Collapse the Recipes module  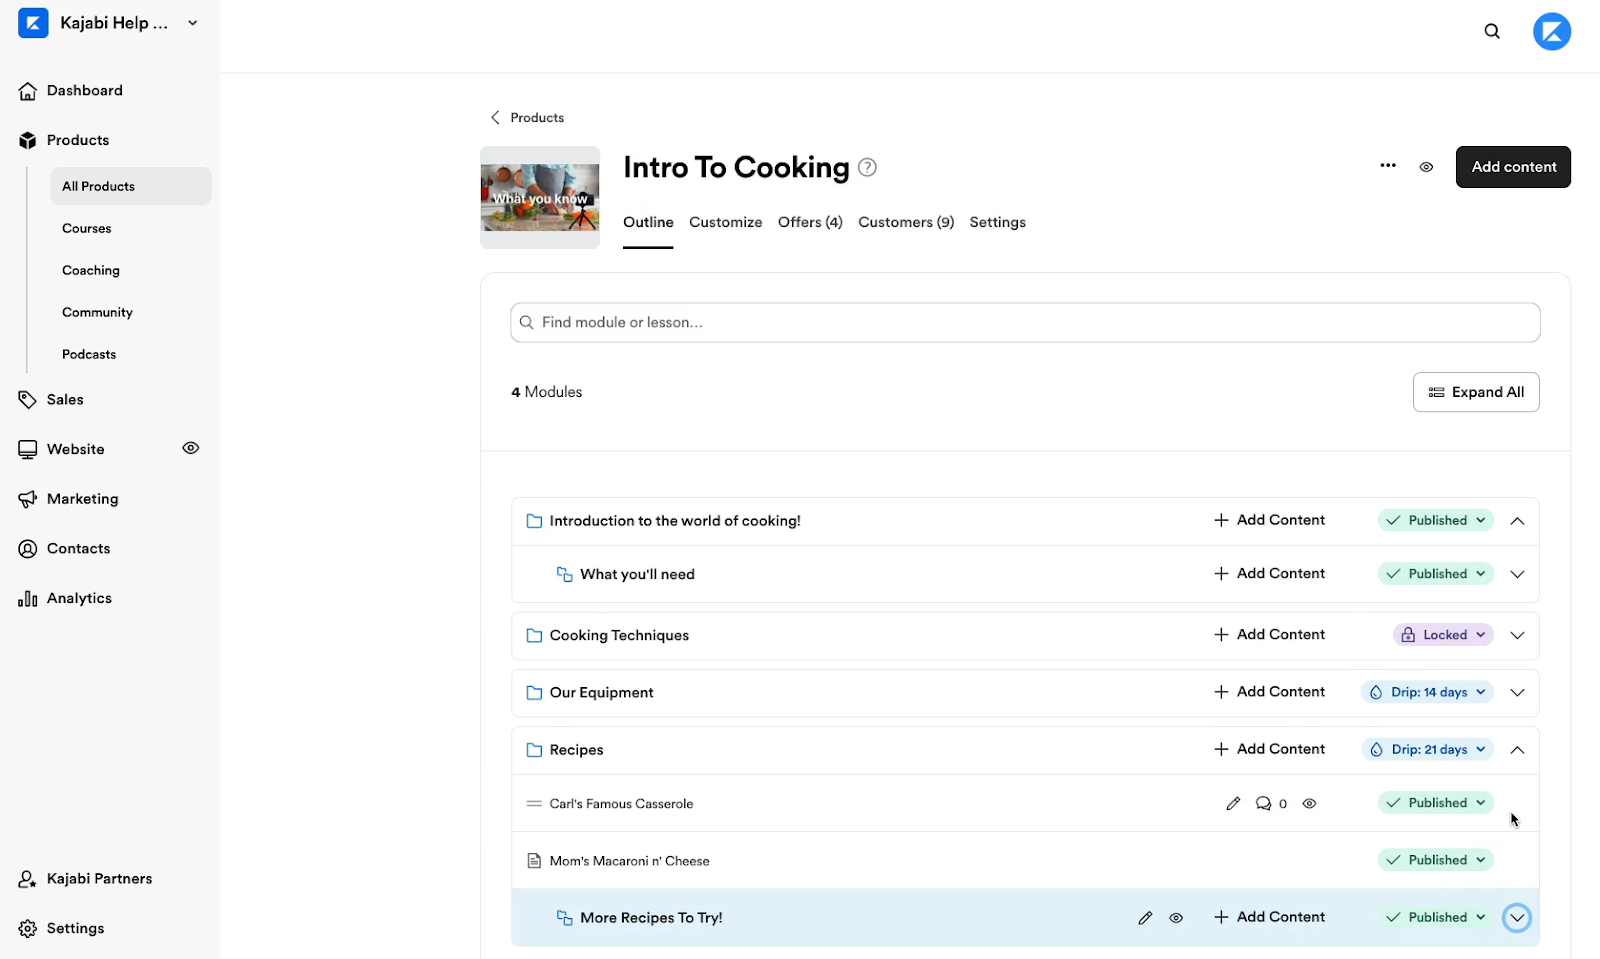1517,750
